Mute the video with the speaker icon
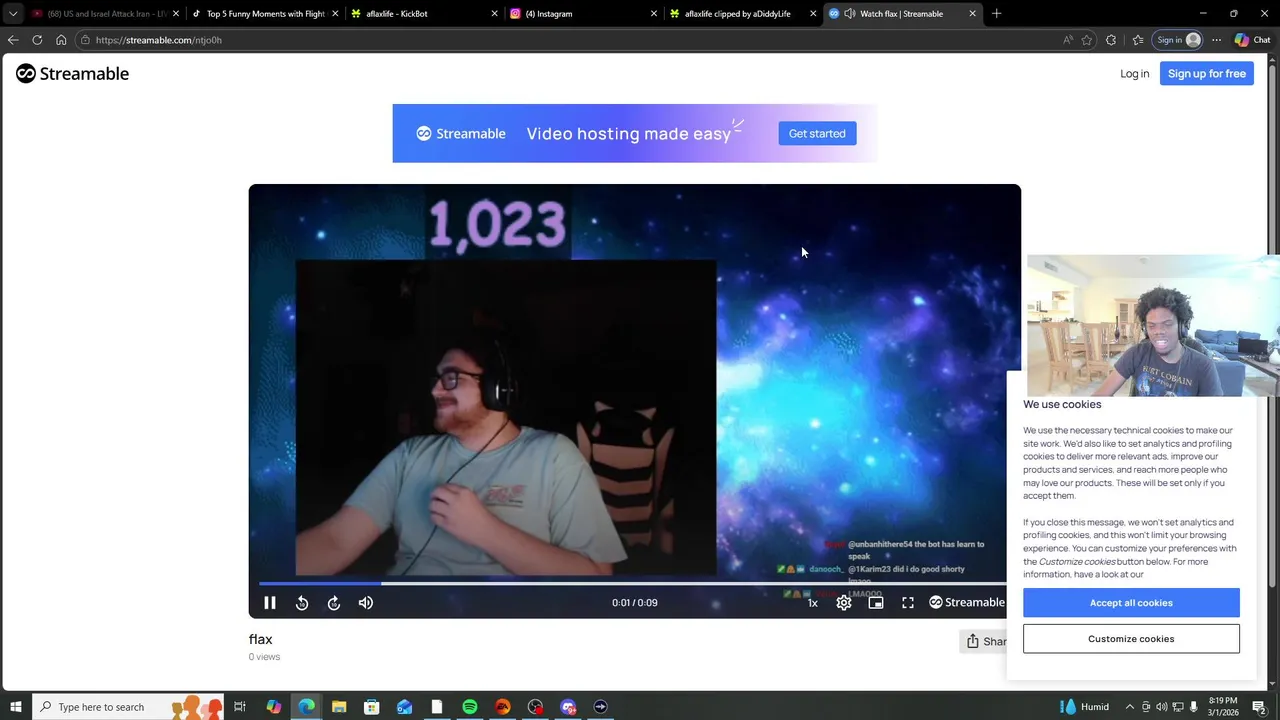Image resolution: width=1280 pixels, height=720 pixels. pos(366,603)
